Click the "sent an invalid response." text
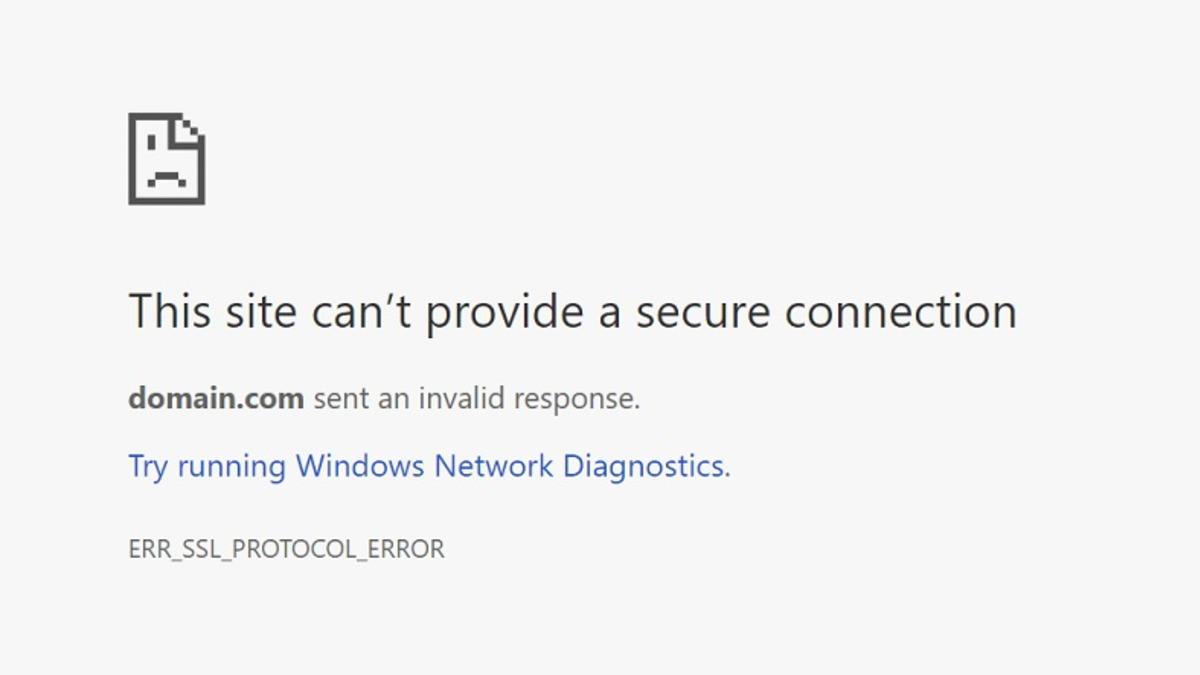1200x675 pixels. pos(476,398)
